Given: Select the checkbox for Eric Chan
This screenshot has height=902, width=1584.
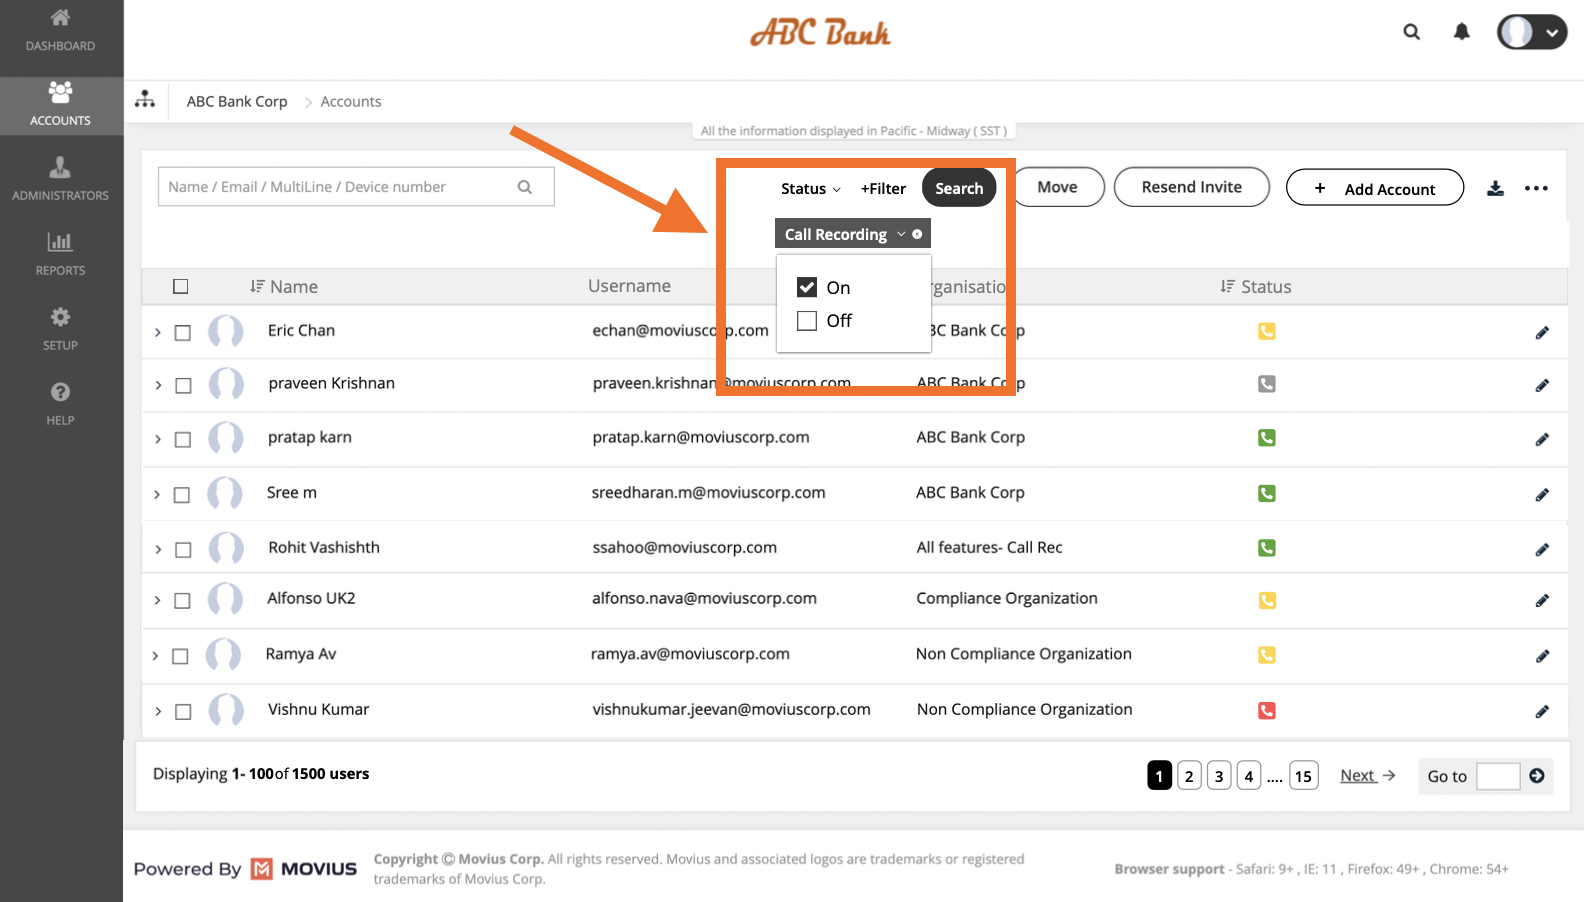Looking at the screenshot, I should (x=183, y=333).
